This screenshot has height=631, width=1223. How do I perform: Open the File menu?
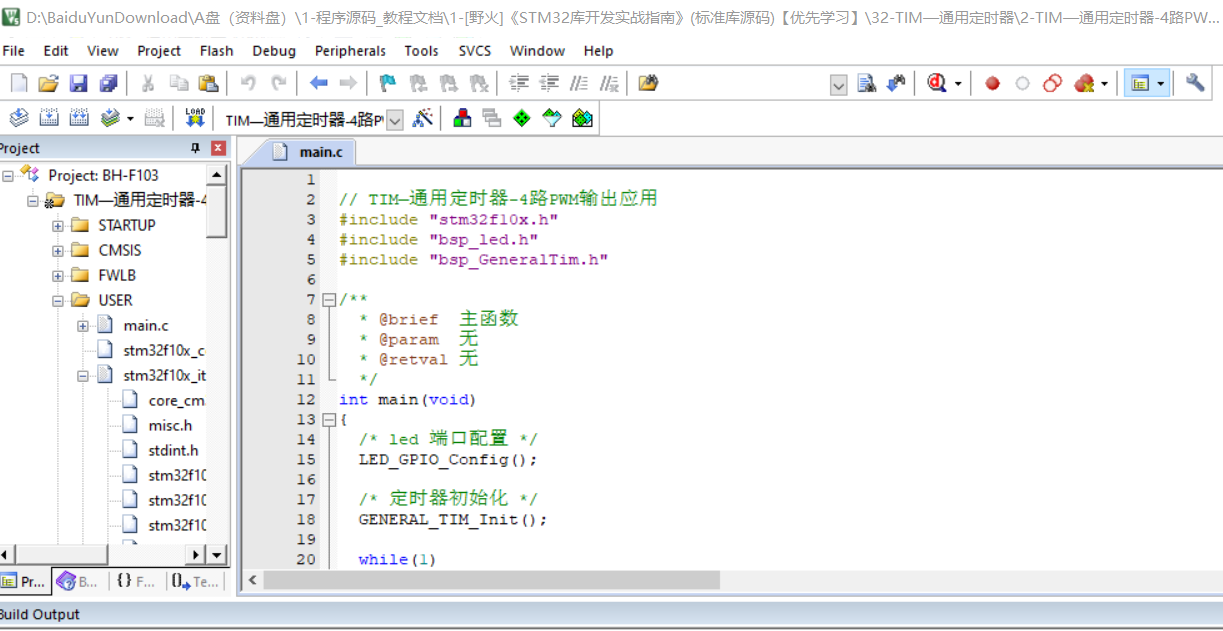pos(14,51)
